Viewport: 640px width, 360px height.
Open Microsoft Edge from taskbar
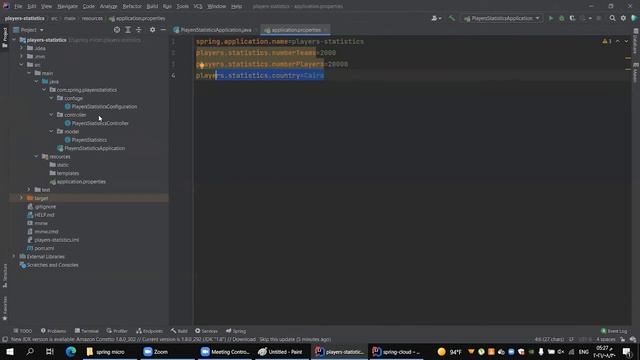71,352
